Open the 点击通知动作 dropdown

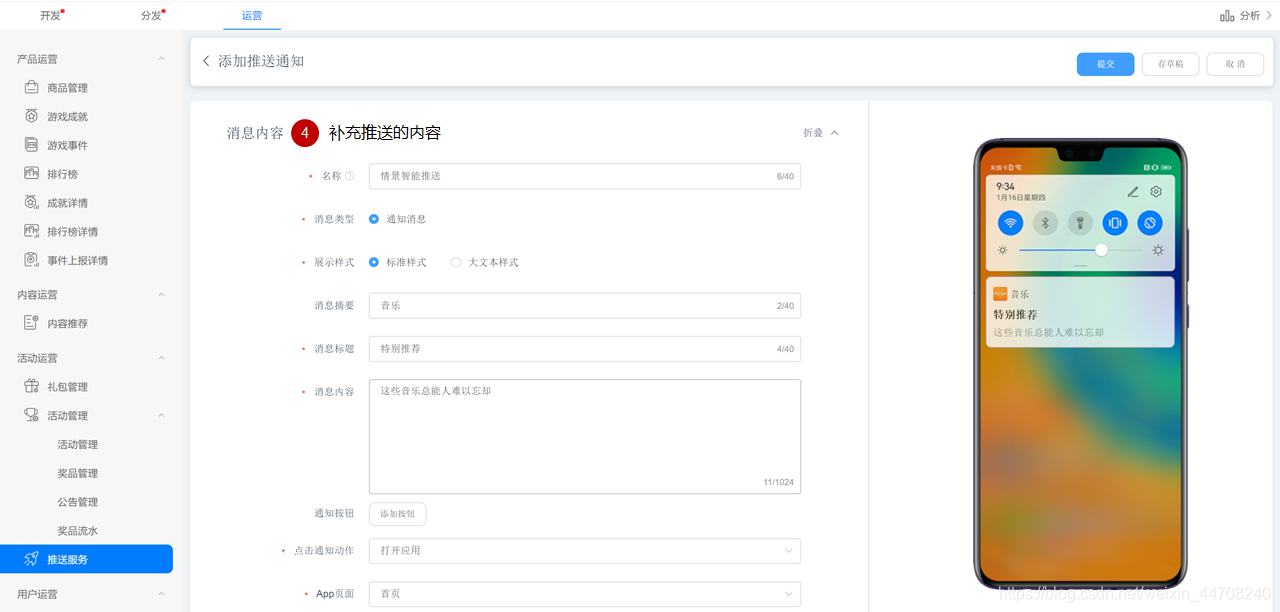tap(584, 550)
